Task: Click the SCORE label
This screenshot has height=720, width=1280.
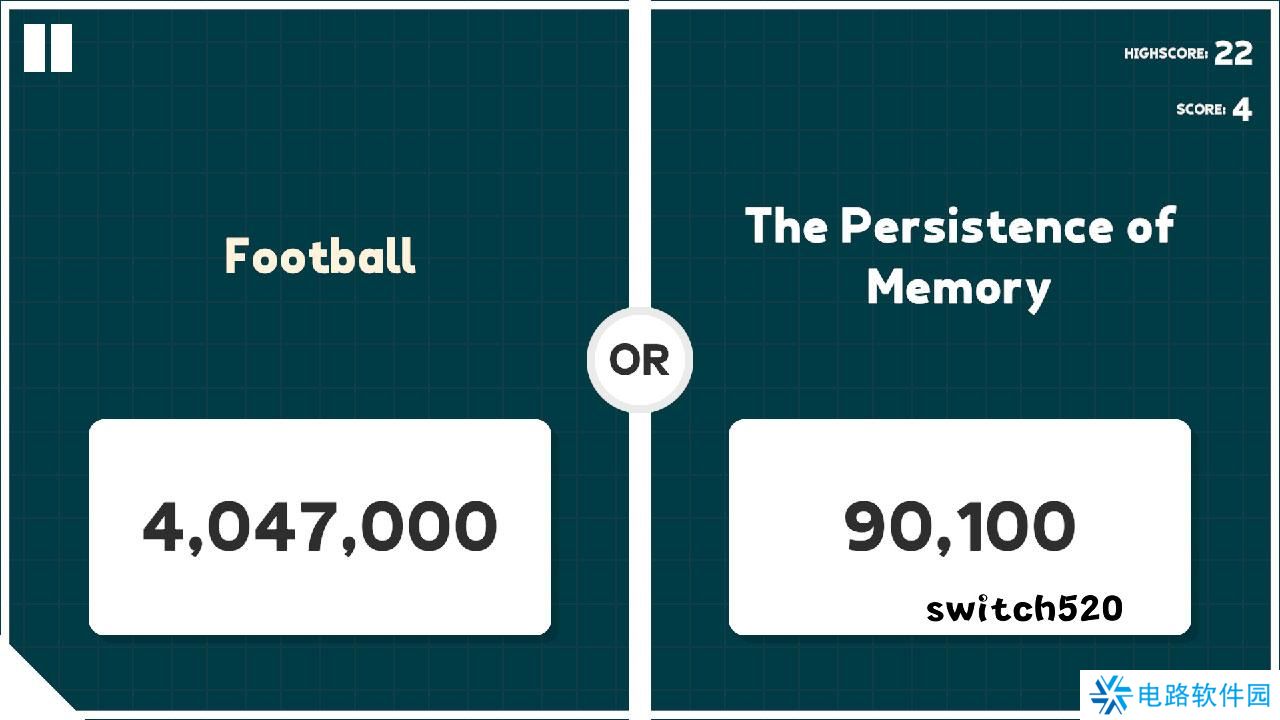Action: coord(1200,110)
